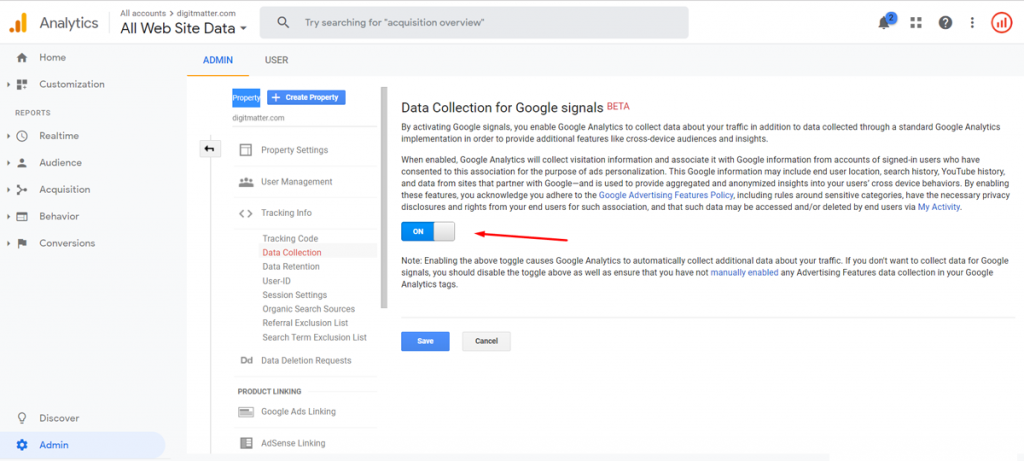Click the Realtime clock icon

tap(22, 136)
